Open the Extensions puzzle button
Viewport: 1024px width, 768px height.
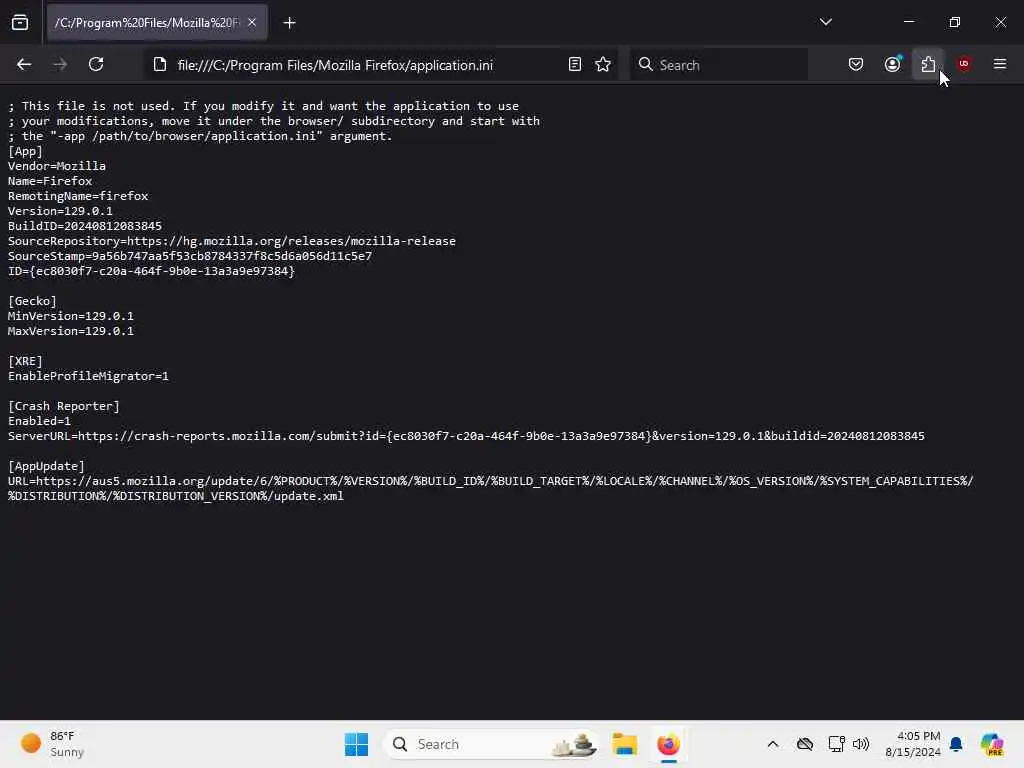pos(928,64)
